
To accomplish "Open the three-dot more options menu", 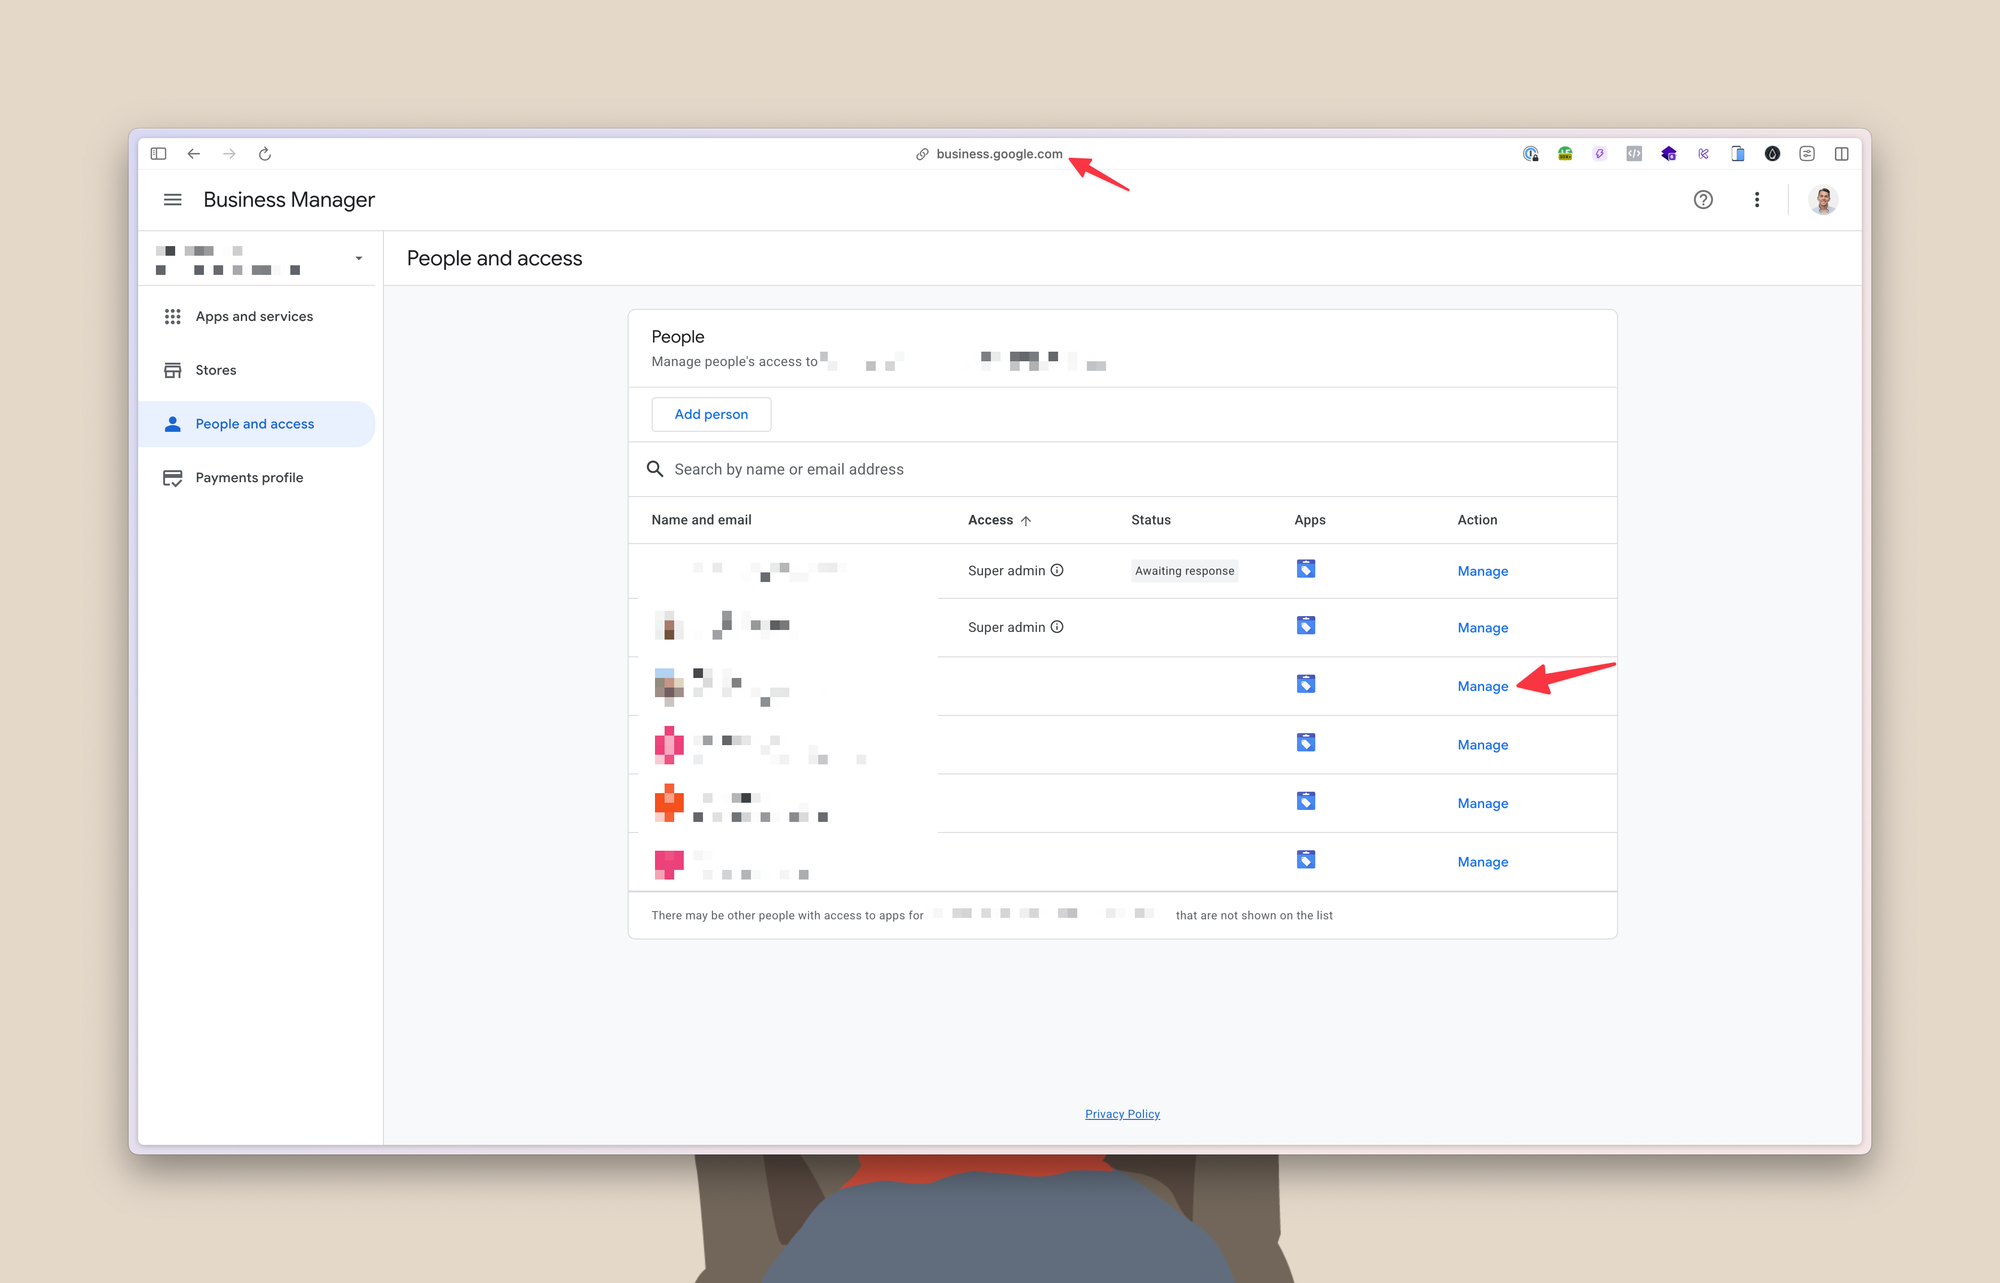I will click(1756, 200).
